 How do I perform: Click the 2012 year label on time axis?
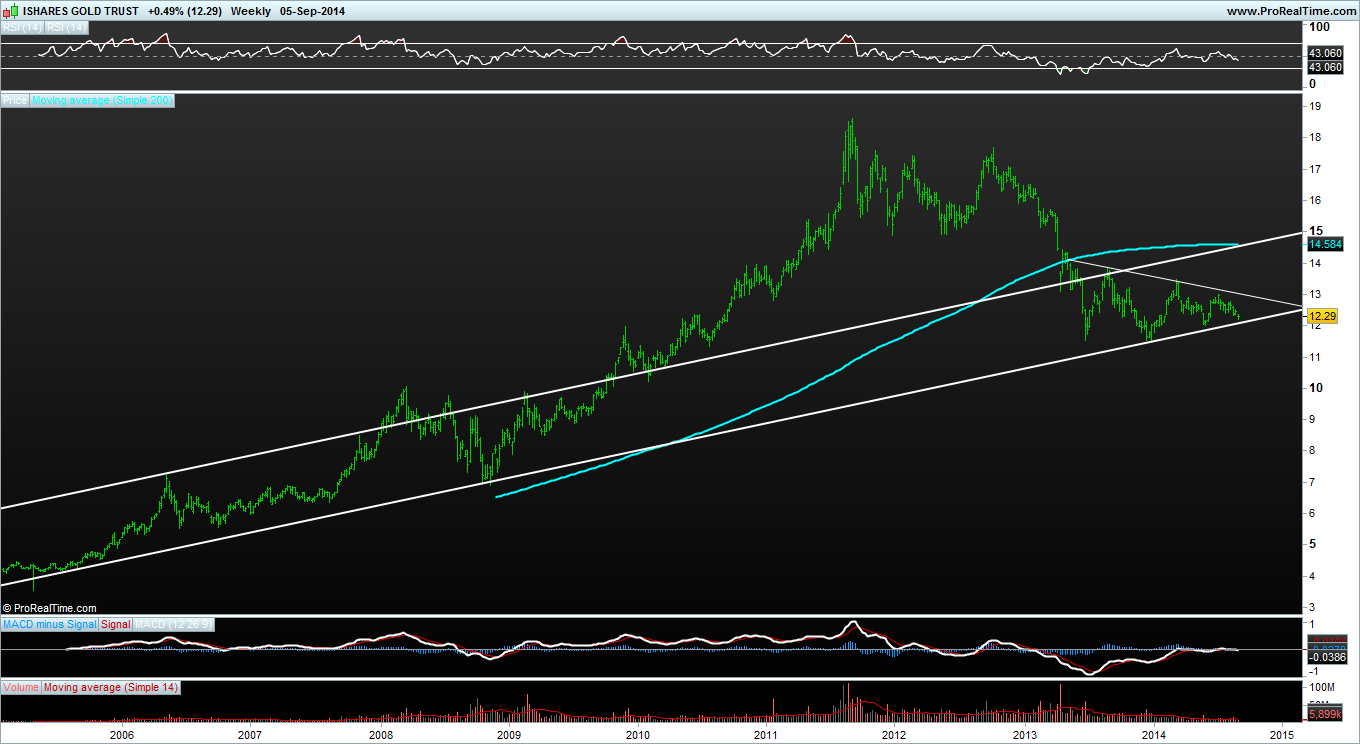895,735
